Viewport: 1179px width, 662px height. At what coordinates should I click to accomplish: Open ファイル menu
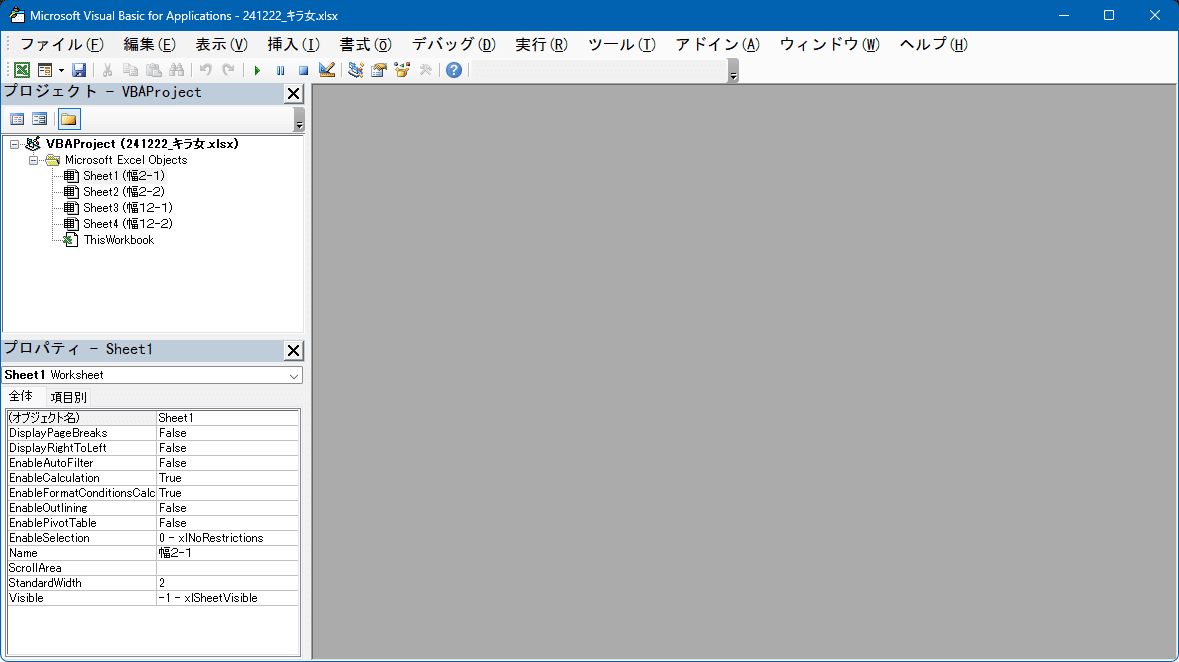[62, 44]
